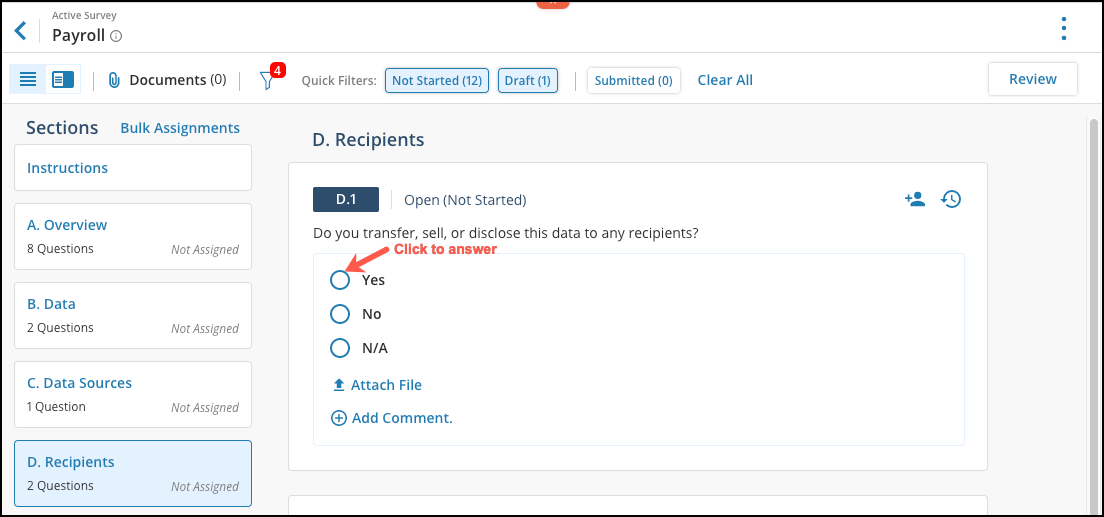Select the No radio option

click(340, 313)
